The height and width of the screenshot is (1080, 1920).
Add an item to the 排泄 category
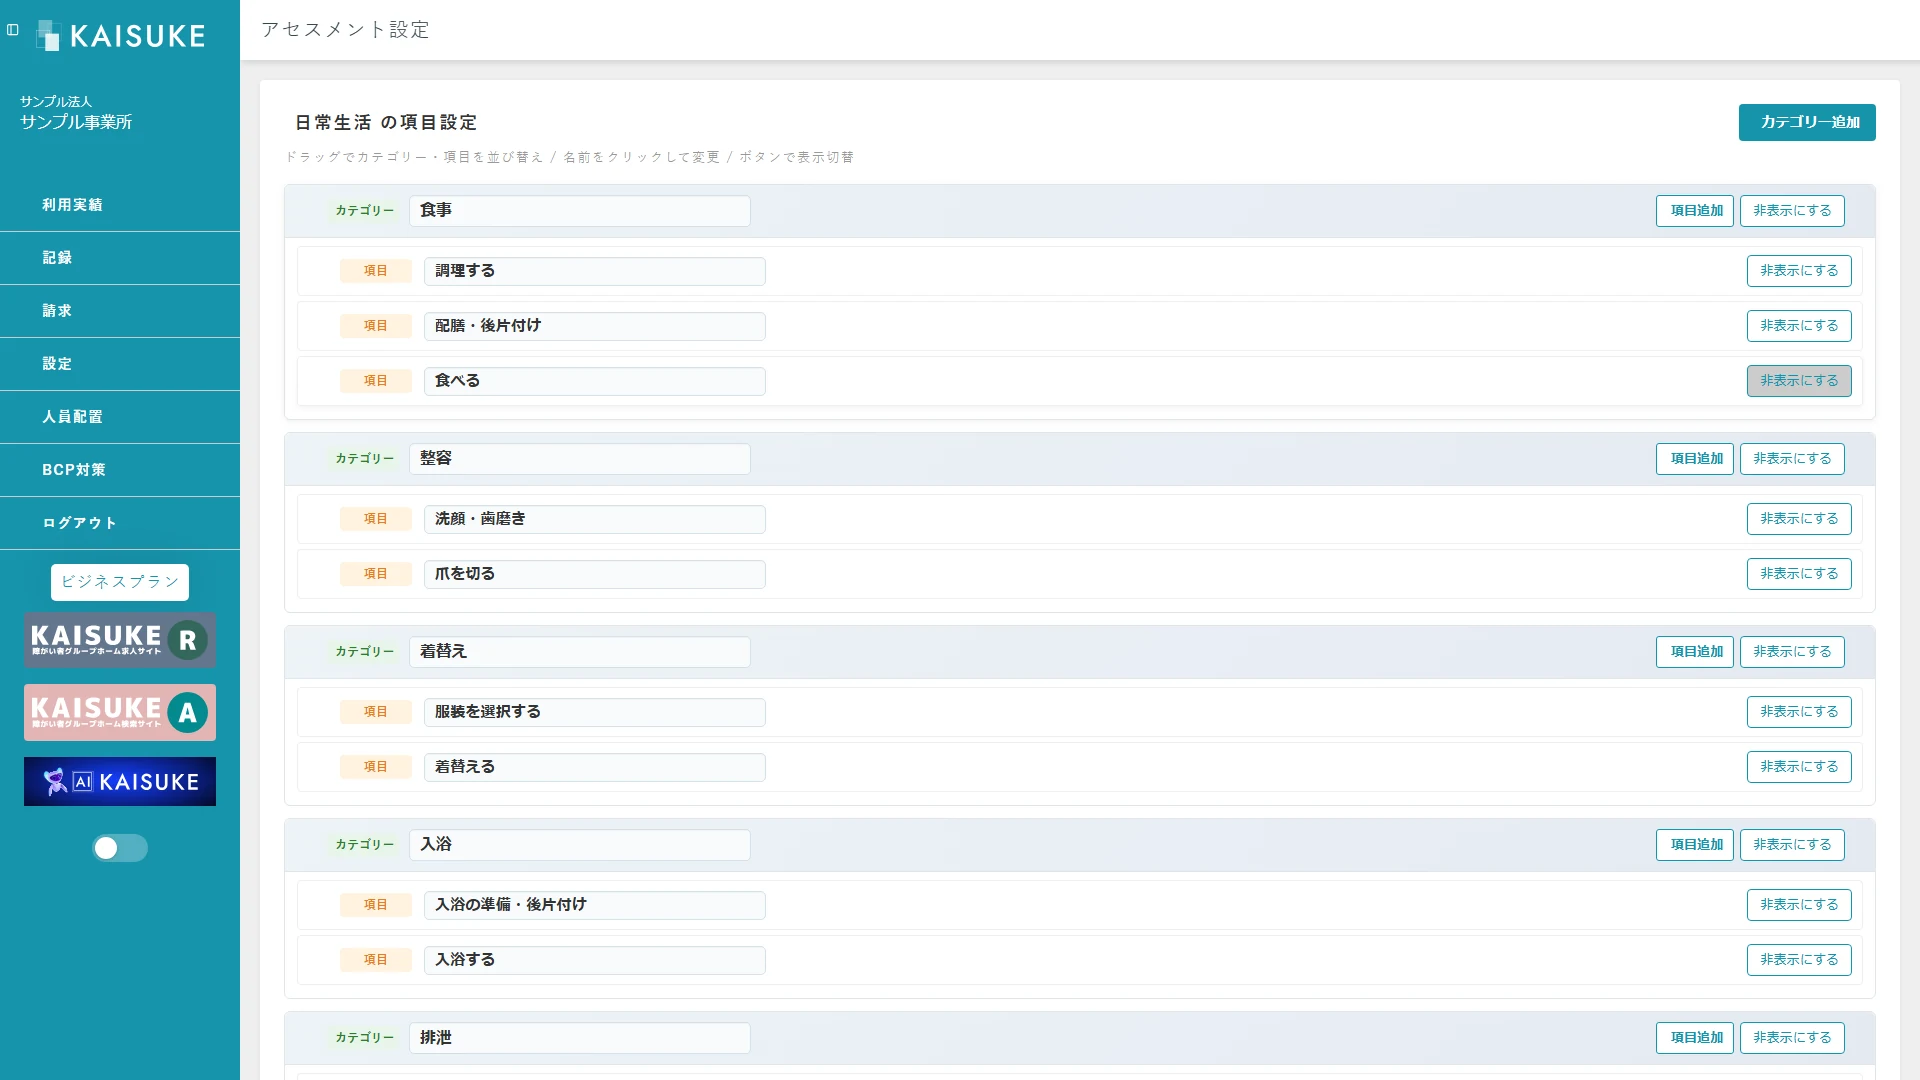1695,1038
